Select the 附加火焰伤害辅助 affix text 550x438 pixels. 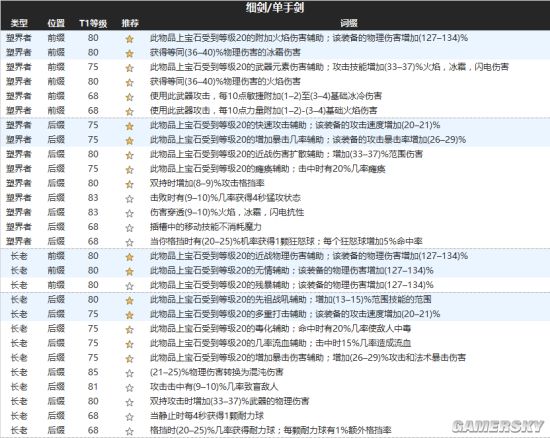click(x=309, y=38)
